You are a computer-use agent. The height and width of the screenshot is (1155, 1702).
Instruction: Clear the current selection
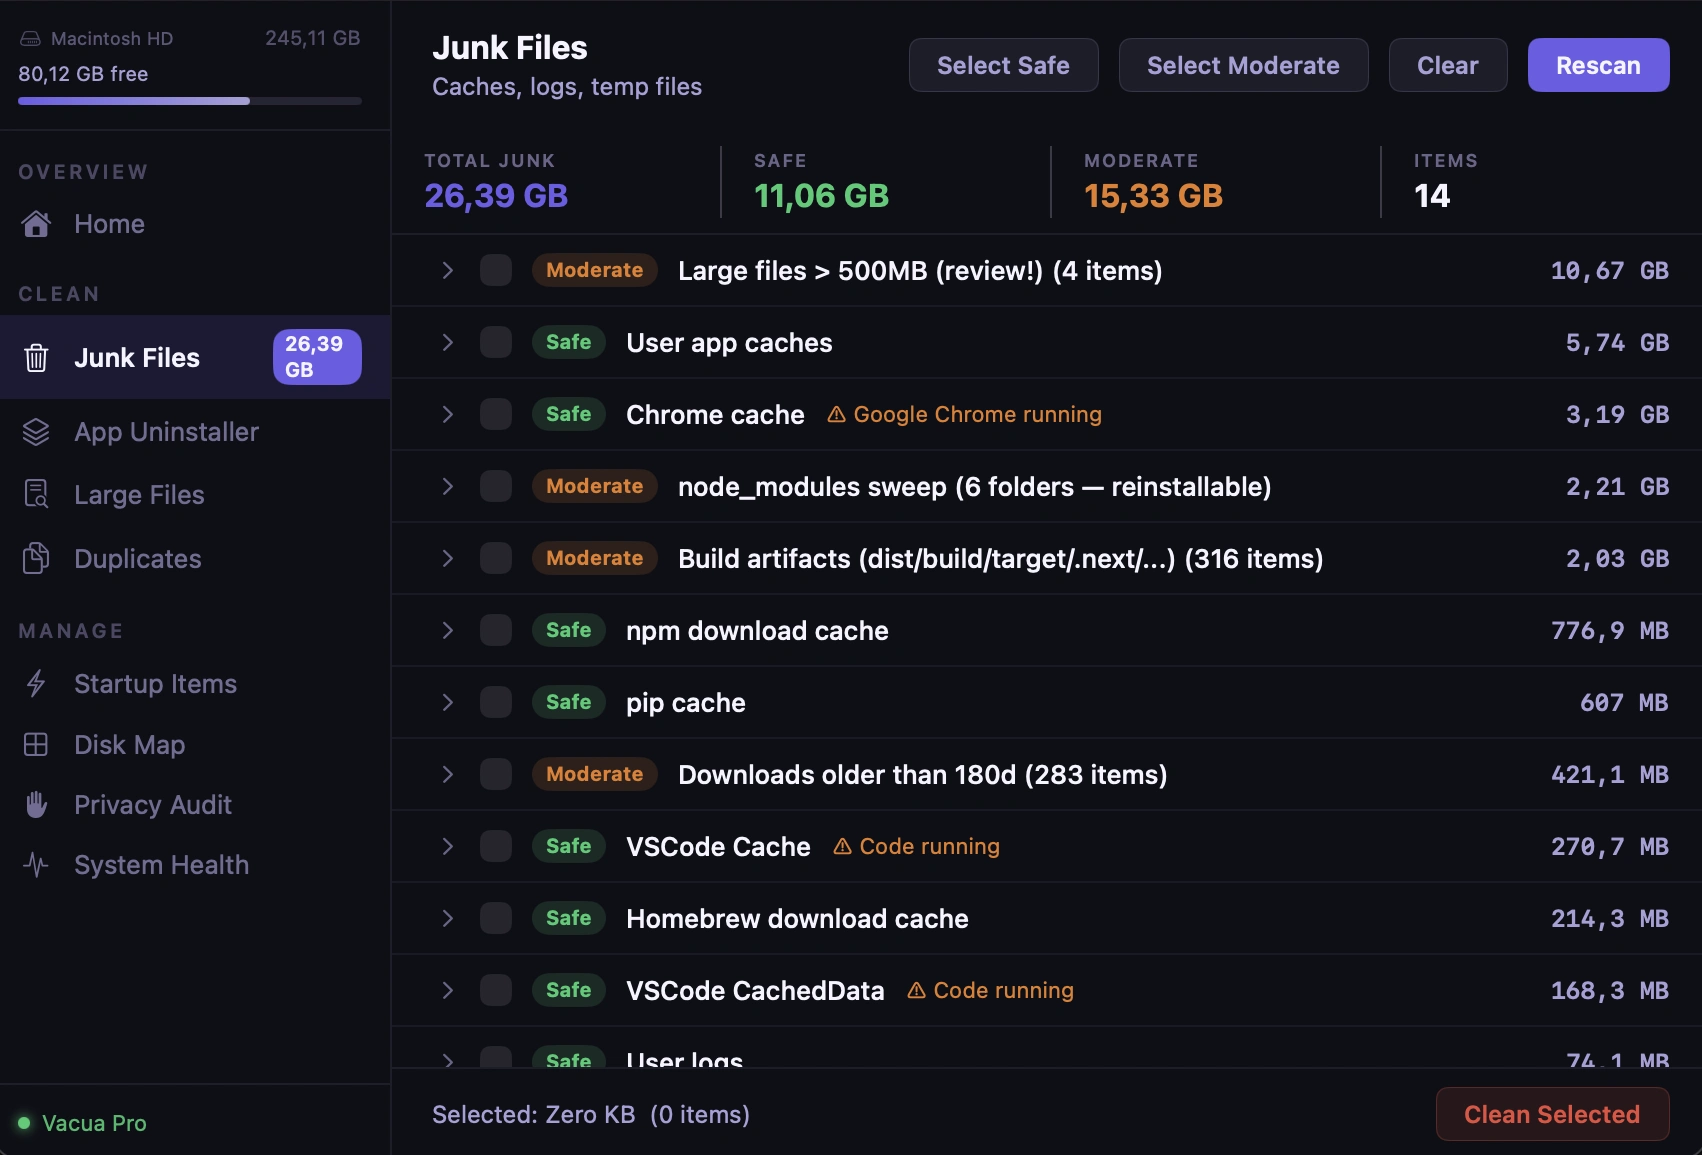(x=1447, y=65)
